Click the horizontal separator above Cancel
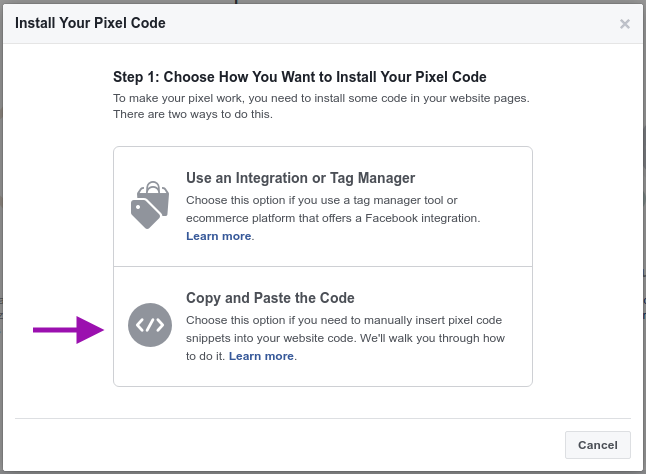The height and width of the screenshot is (474, 646). click(x=323, y=418)
